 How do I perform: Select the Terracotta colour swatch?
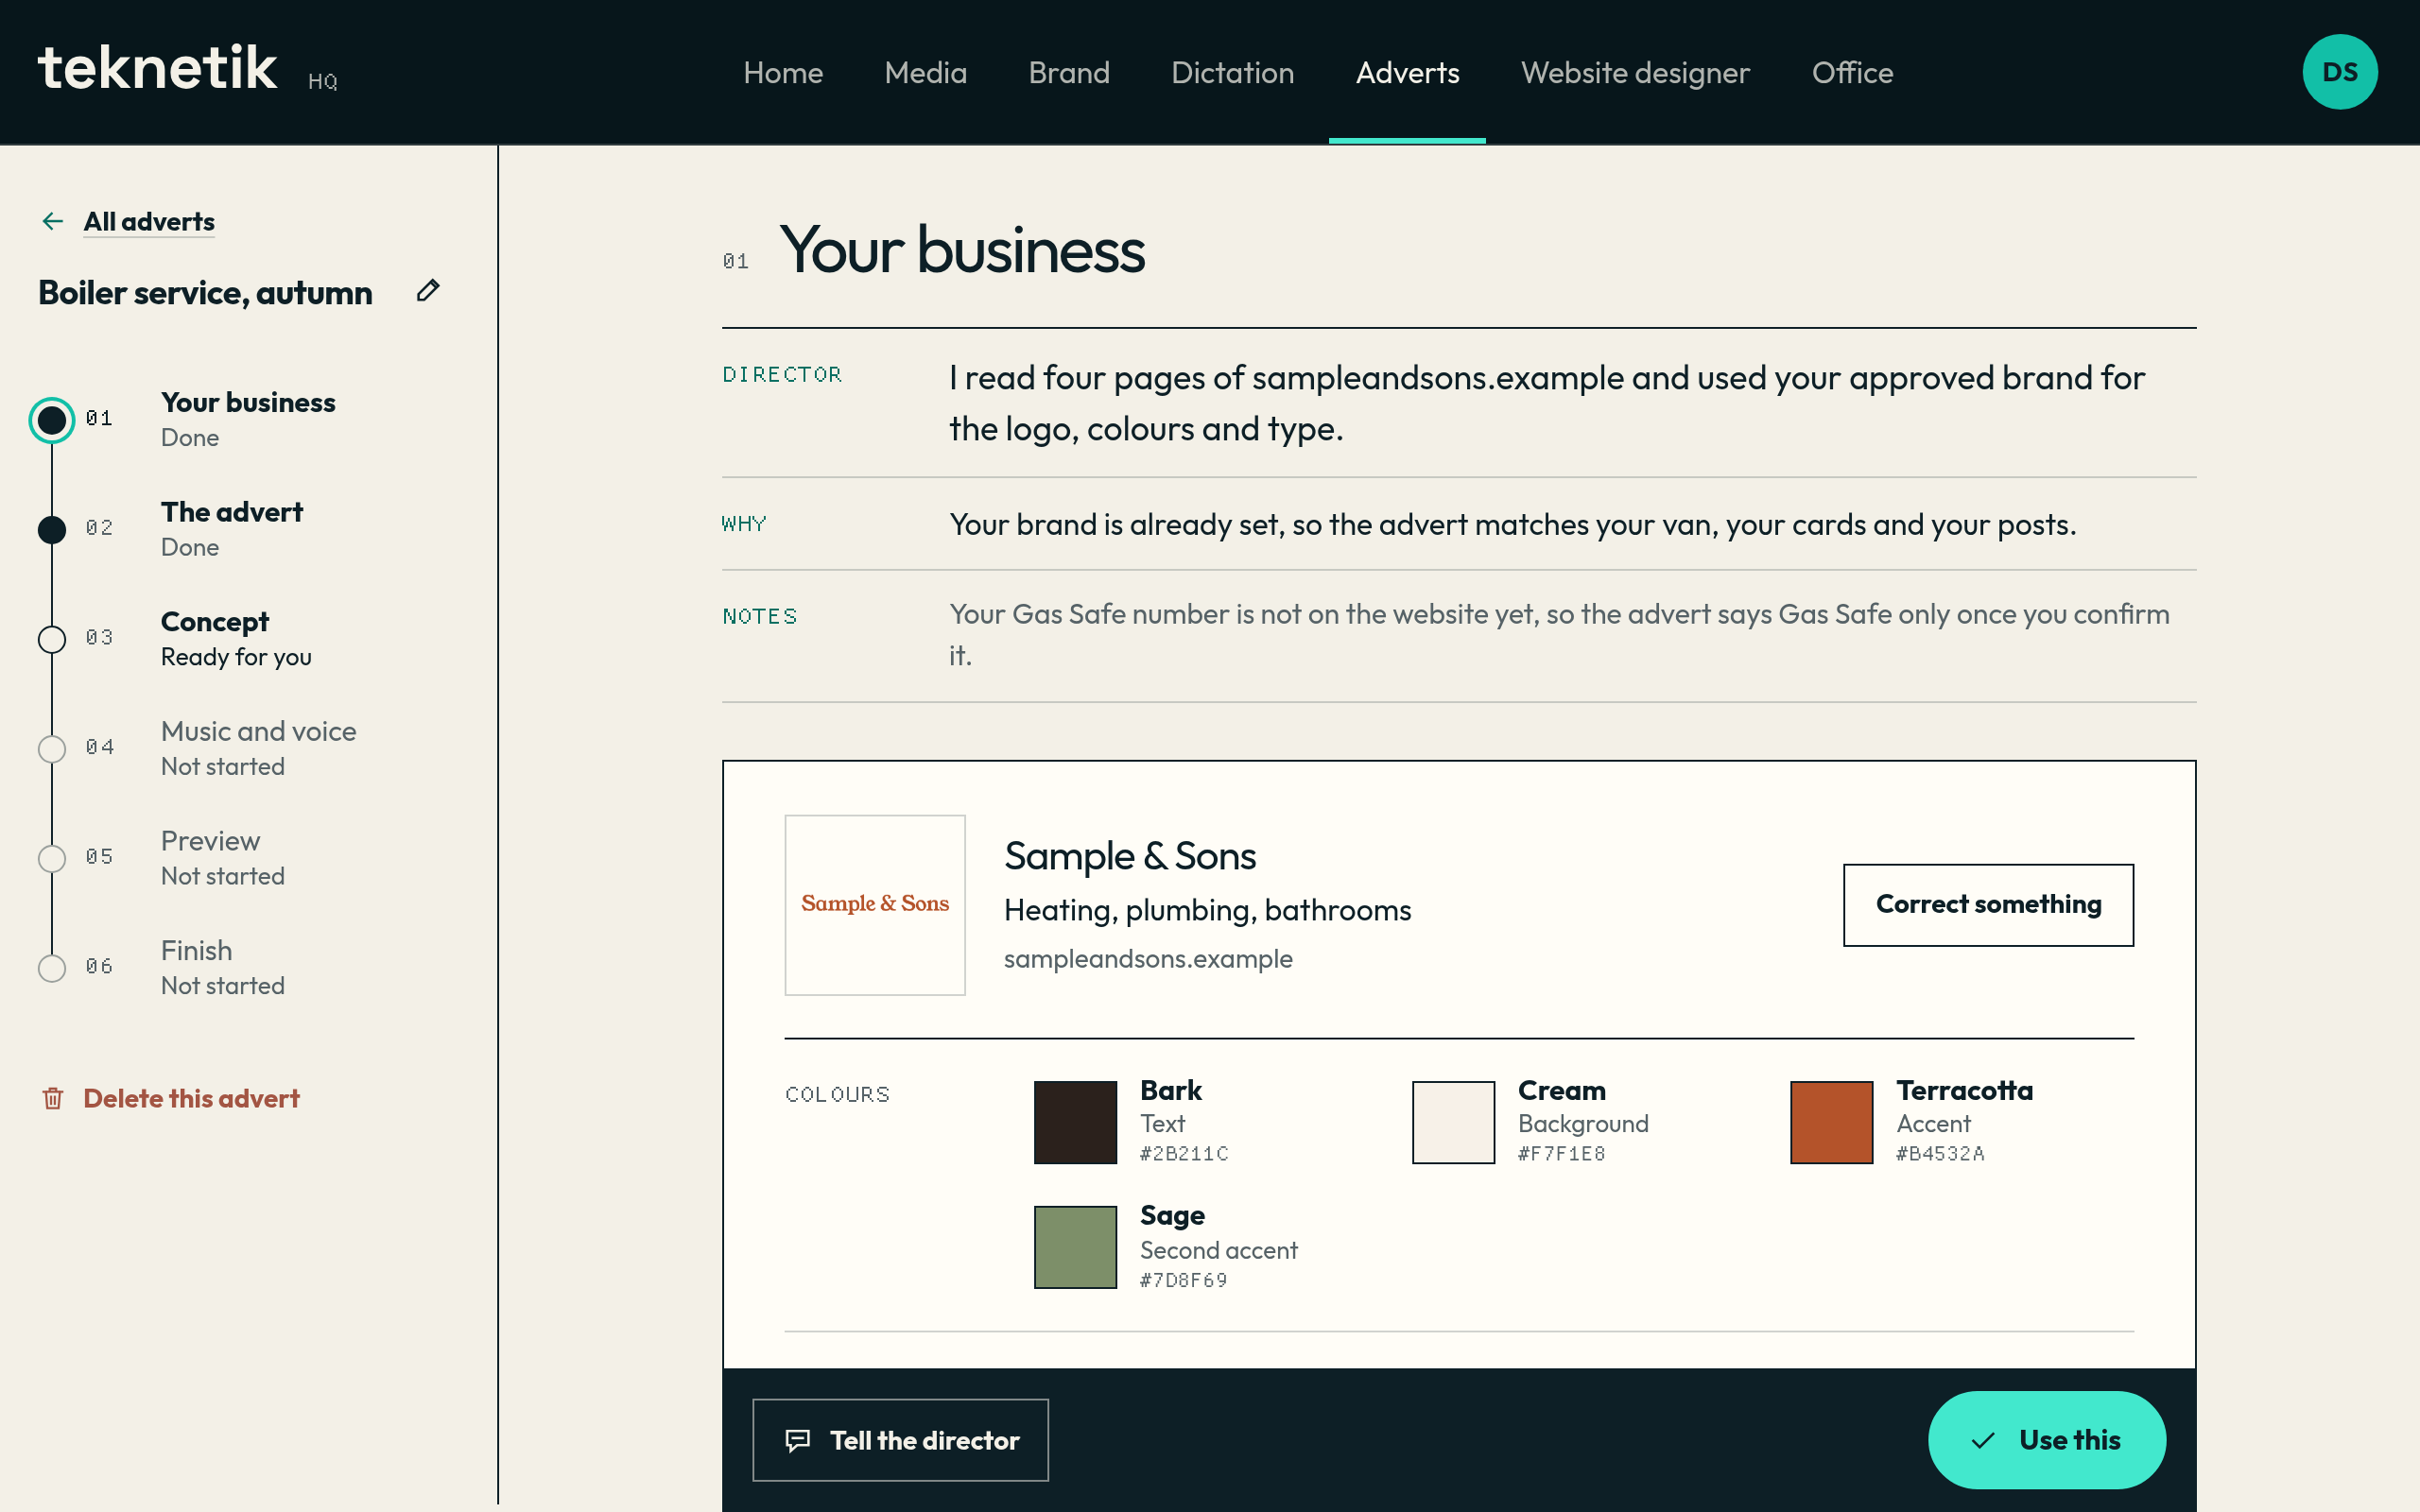pyautogui.click(x=1831, y=1122)
